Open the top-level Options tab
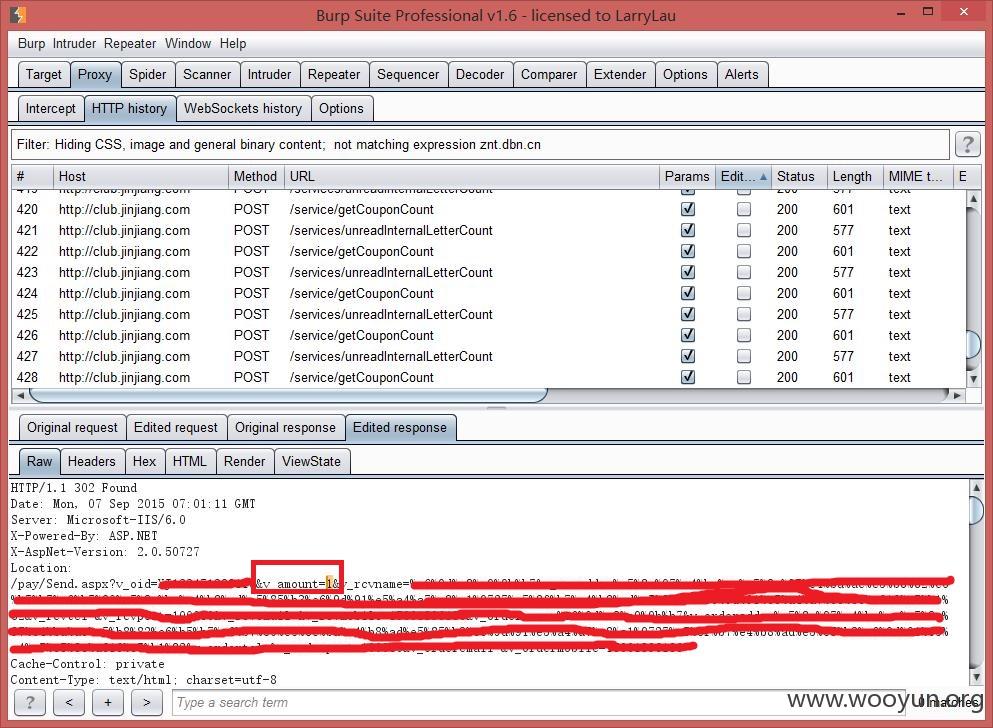This screenshot has height=728, width=993. click(685, 75)
